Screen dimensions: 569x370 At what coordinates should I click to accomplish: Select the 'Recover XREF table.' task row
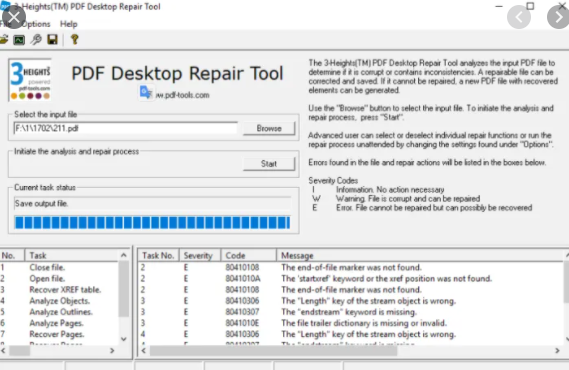(x=60, y=290)
